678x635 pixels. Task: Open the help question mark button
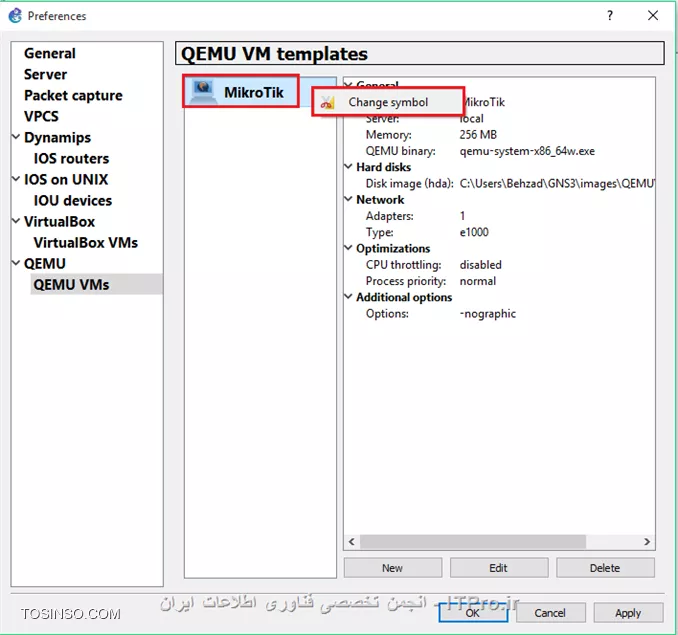pos(610,16)
